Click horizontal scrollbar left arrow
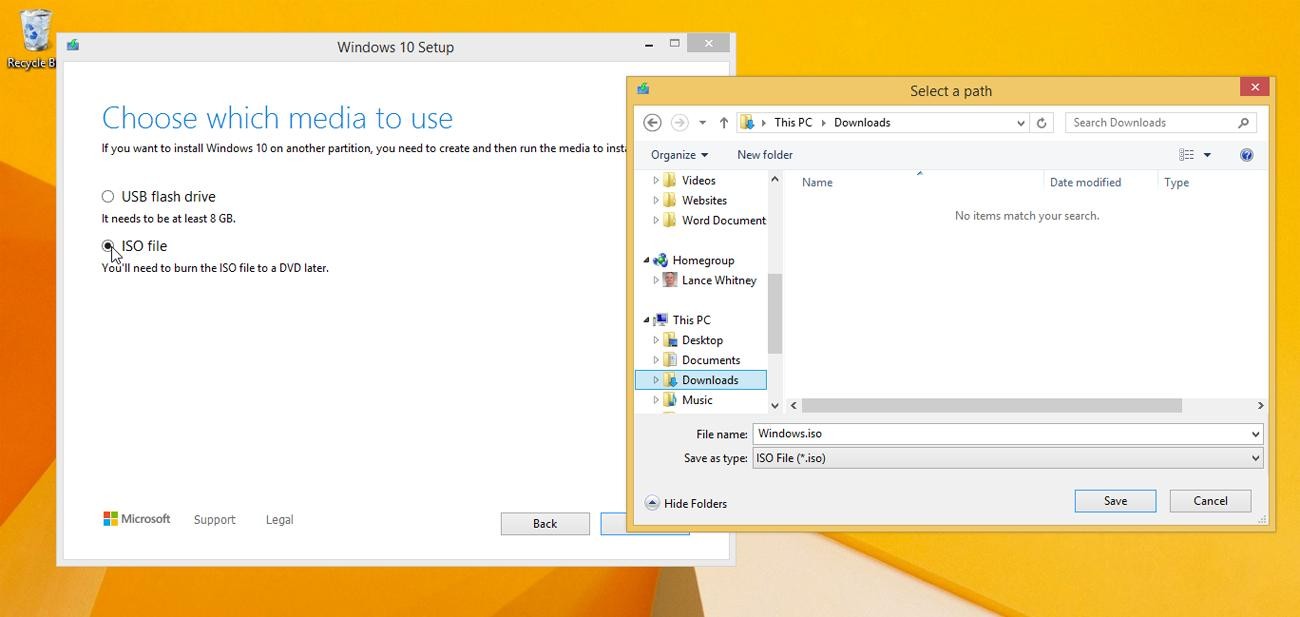1300x617 pixels. [794, 406]
